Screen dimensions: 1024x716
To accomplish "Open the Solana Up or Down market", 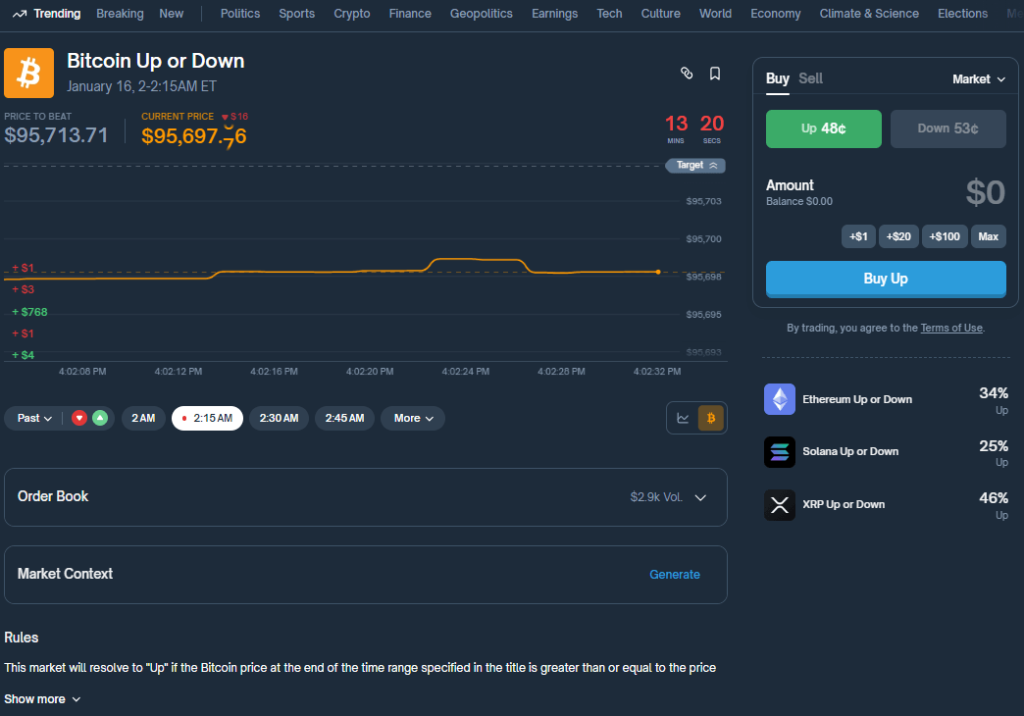I will click(850, 451).
